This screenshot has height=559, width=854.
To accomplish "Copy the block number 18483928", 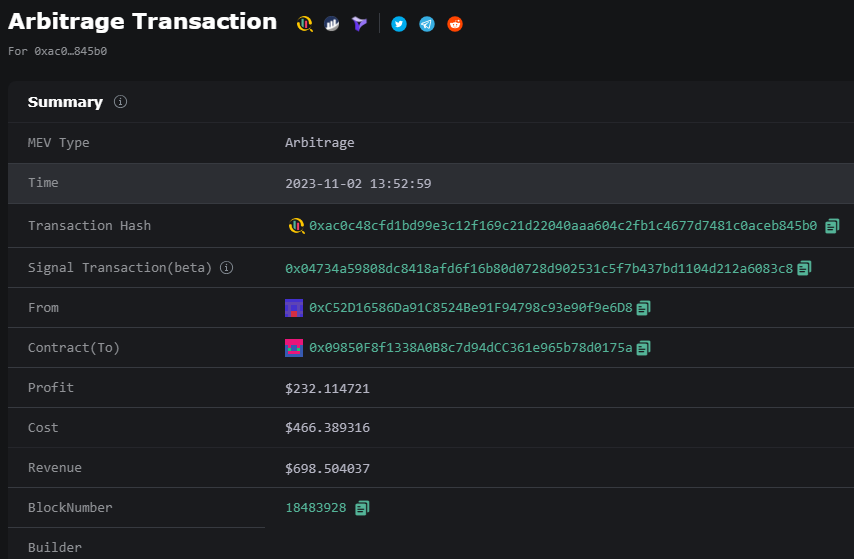I will pos(362,508).
